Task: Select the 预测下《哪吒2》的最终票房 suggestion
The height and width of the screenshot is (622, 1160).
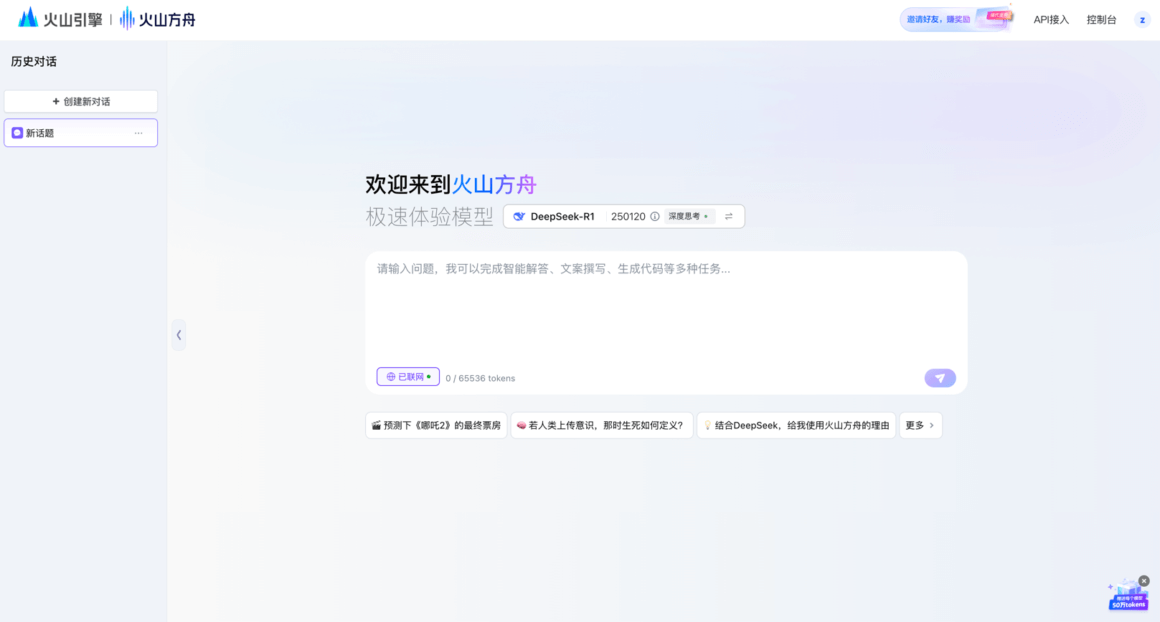Action: point(436,425)
